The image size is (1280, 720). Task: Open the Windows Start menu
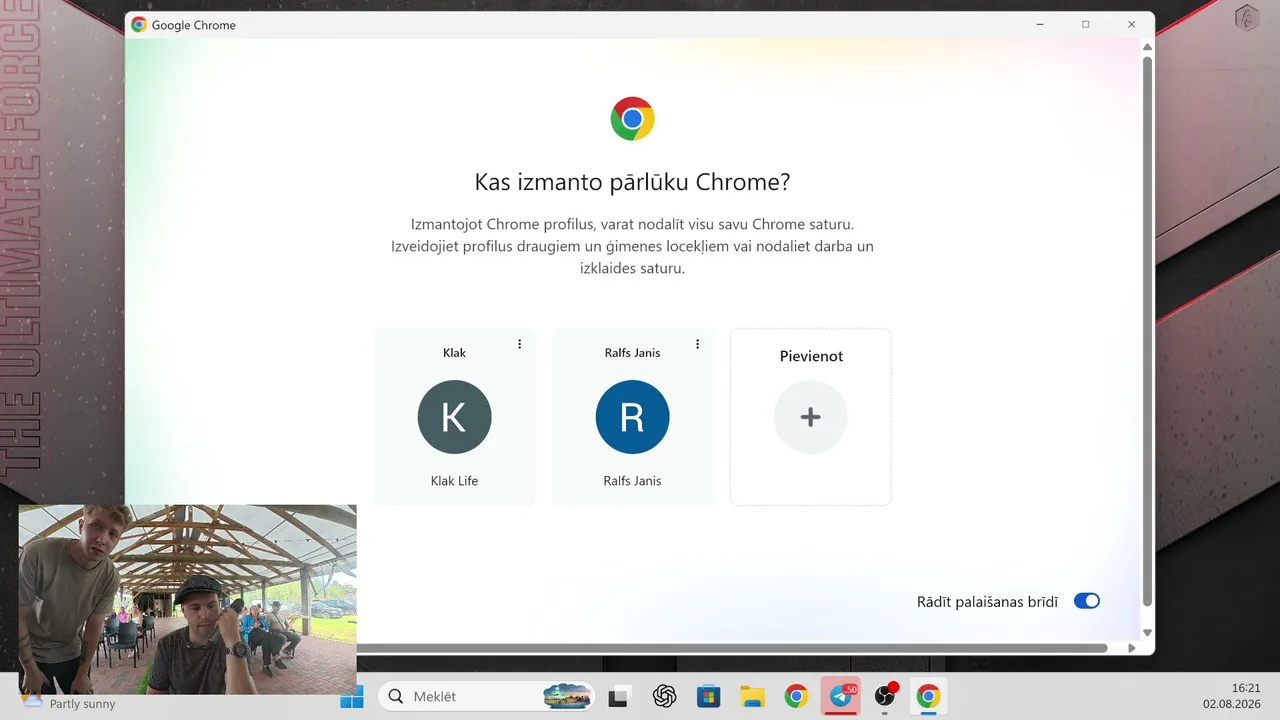[x=352, y=697]
